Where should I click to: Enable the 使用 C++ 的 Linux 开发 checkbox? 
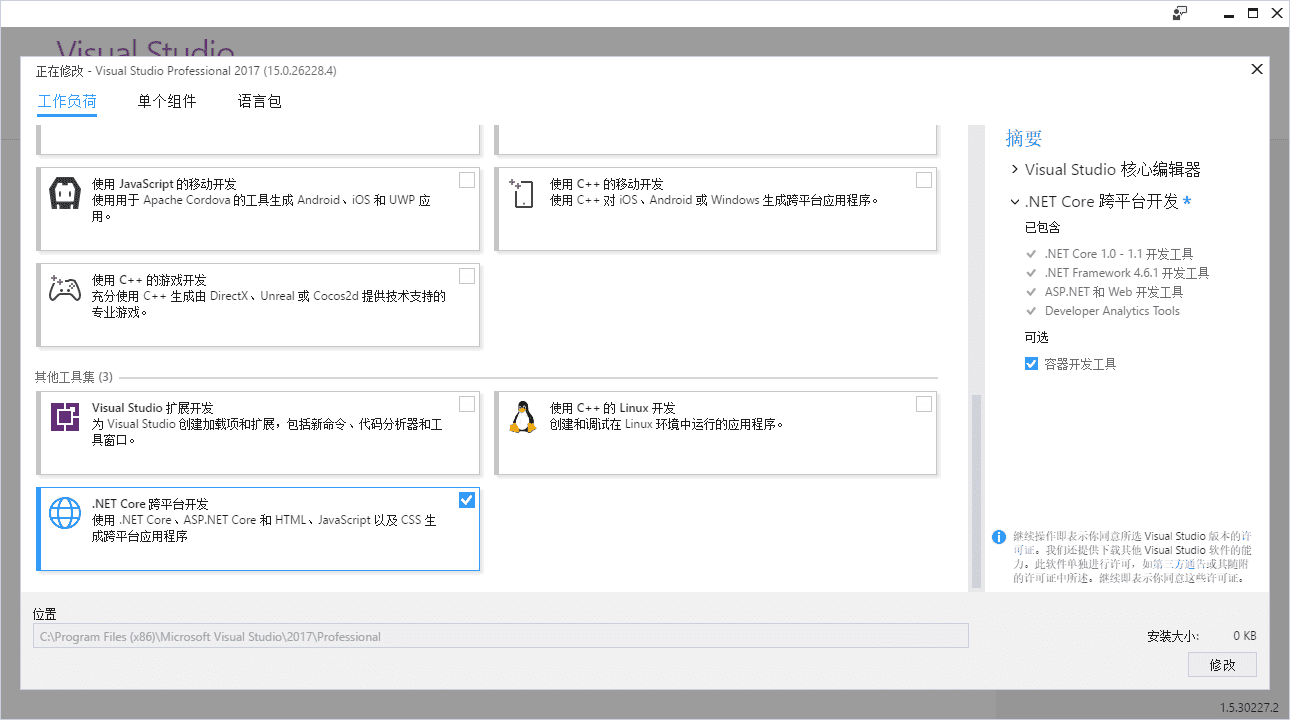[924, 404]
